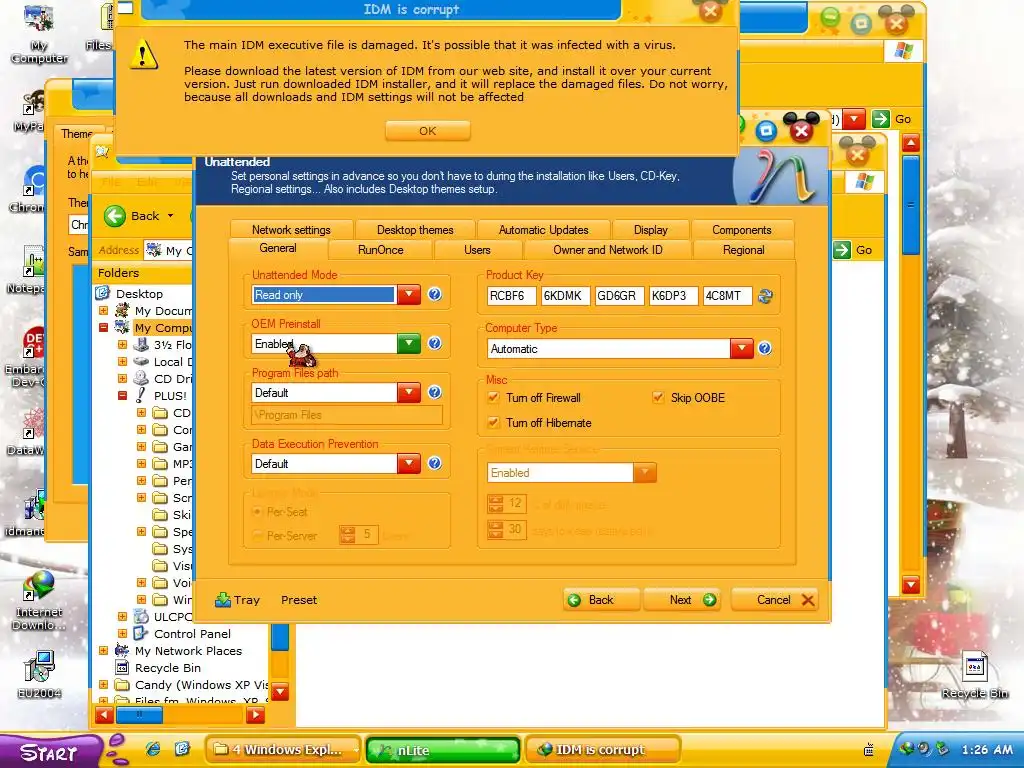This screenshot has height=768, width=1024.
Task: Click OK in IDM corrupt dialog
Action: click(428, 131)
